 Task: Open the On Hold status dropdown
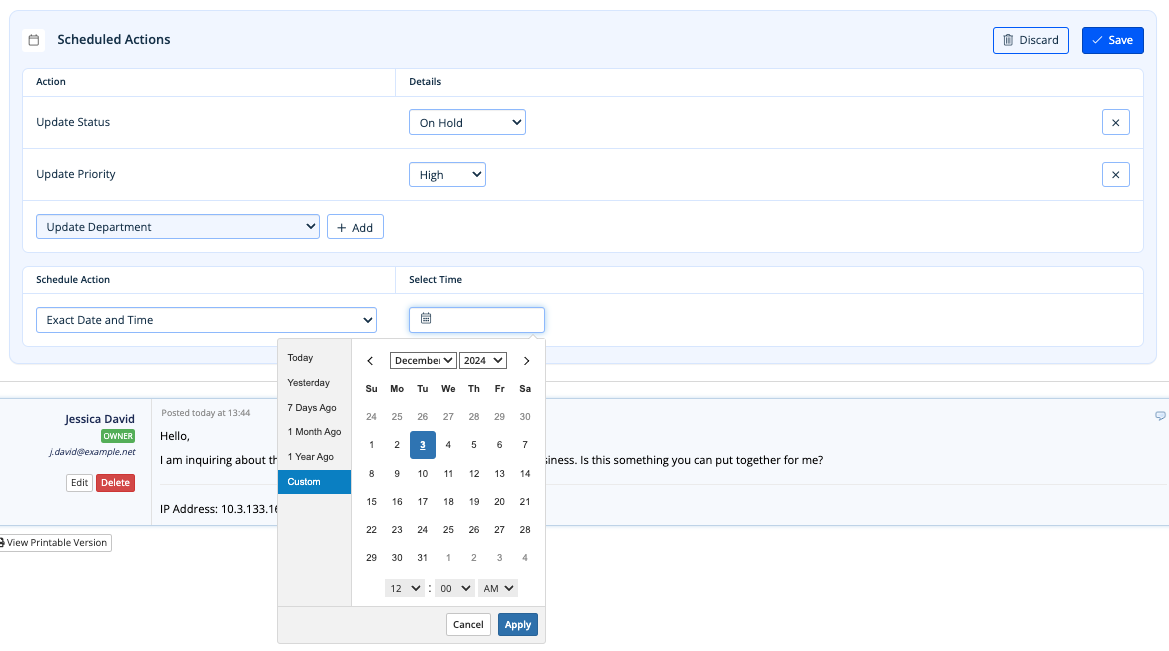click(x=467, y=121)
